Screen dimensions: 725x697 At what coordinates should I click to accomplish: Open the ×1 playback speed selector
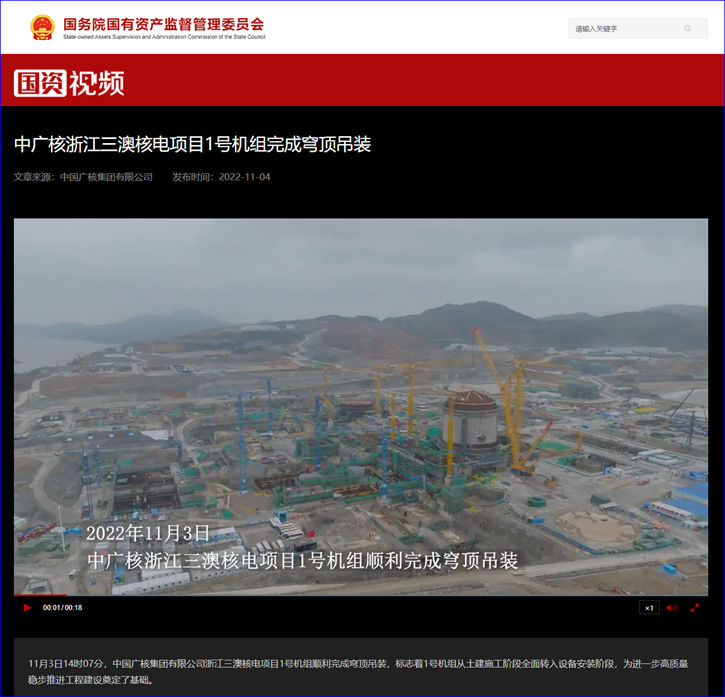[x=649, y=608]
